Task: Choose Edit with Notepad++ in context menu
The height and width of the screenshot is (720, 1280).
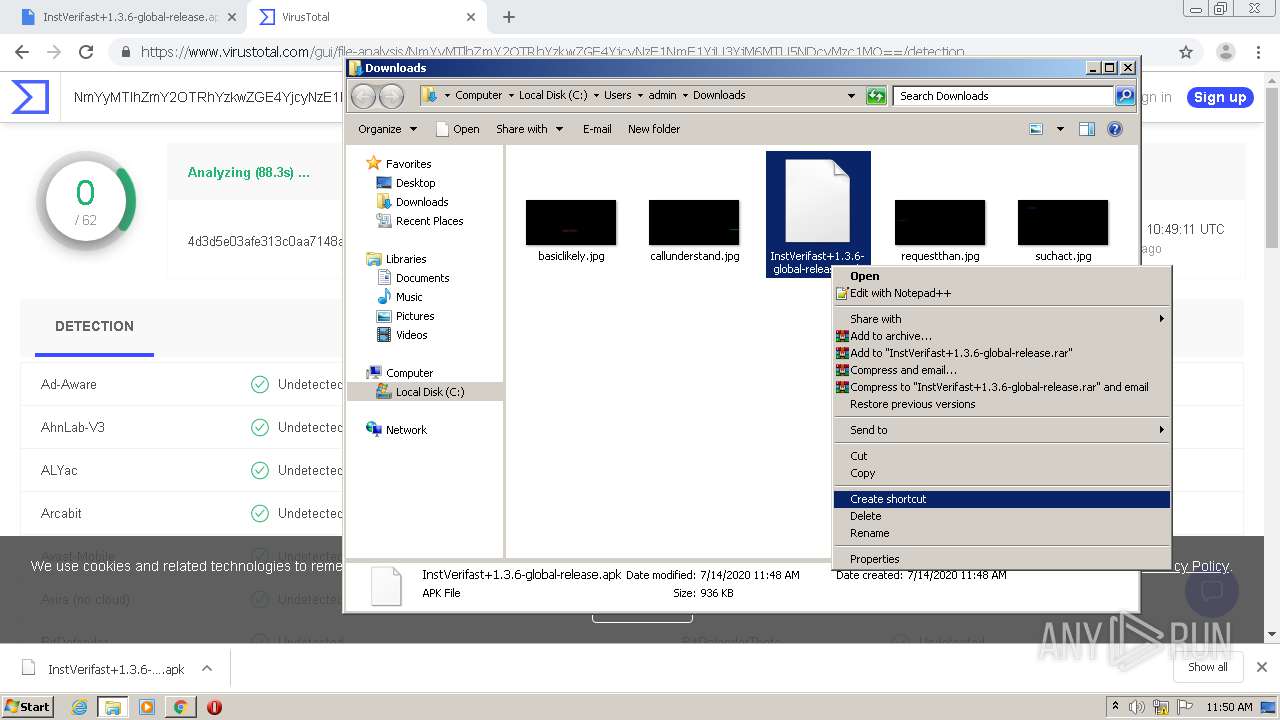Action: pos(1001,293)
